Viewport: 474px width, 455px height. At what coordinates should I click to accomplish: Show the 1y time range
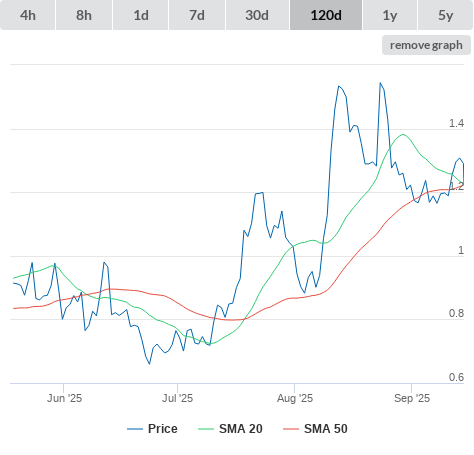390,15
